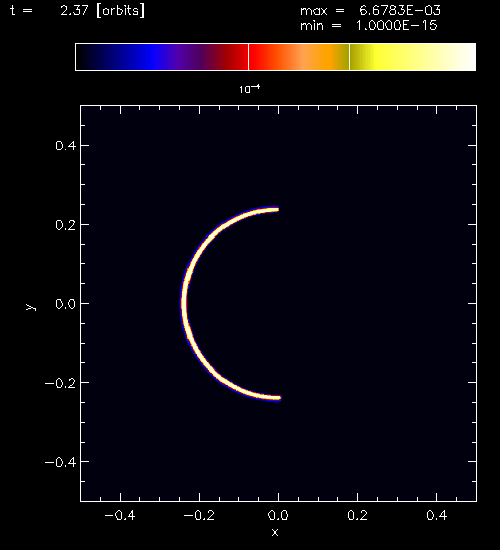The image size is (500, 550).
Task: Click the dark-olive divider line in colorbar
Action: (349, 57)
